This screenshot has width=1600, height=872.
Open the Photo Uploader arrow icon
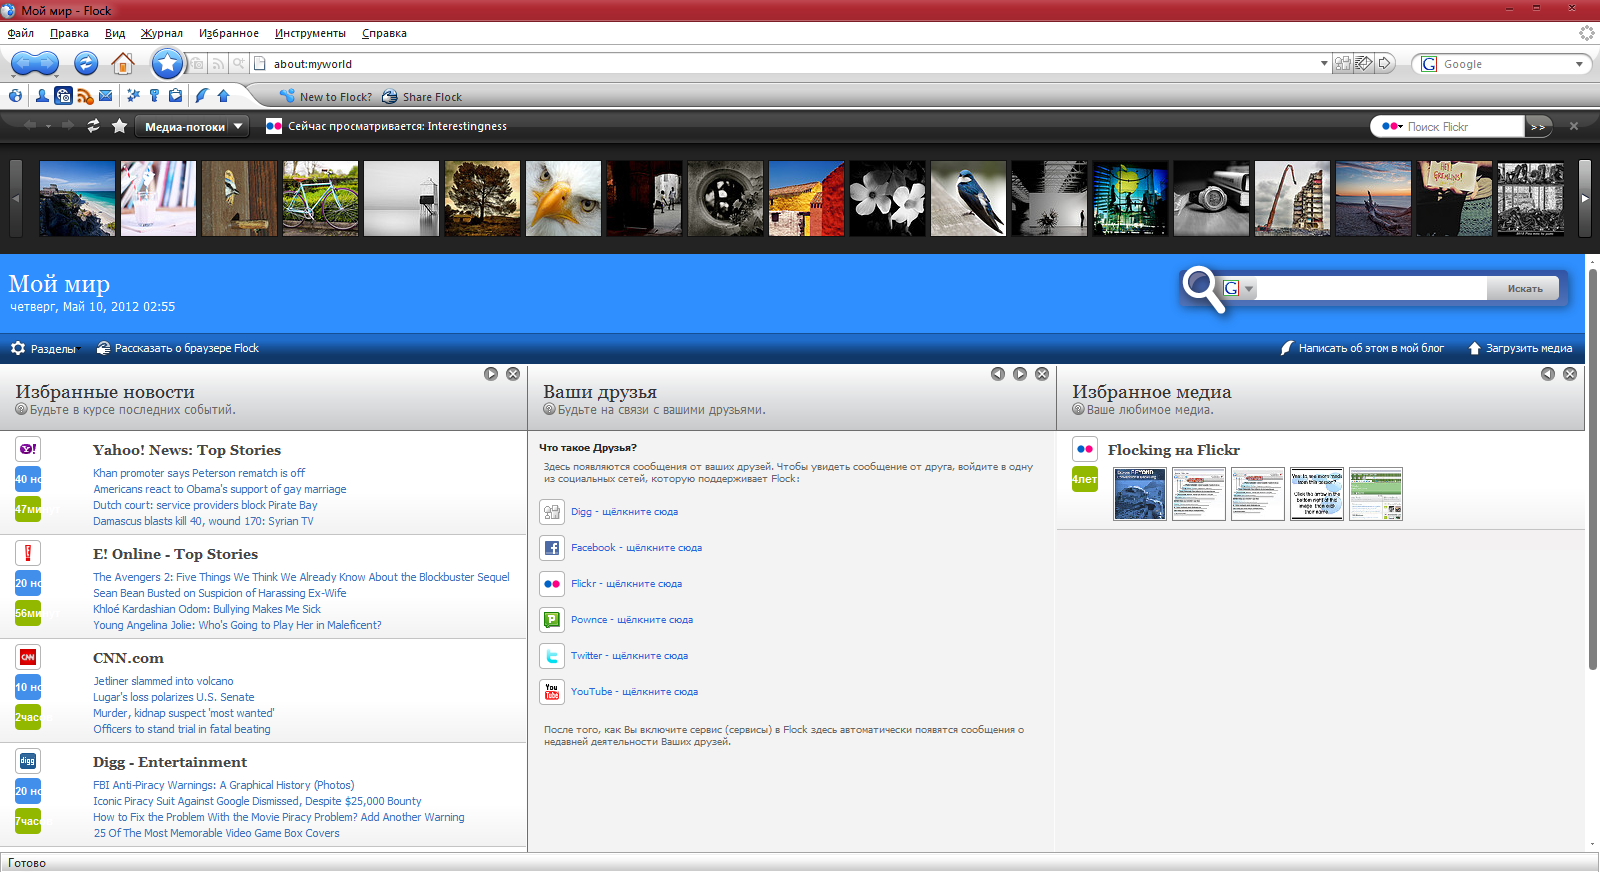[223, 96]
